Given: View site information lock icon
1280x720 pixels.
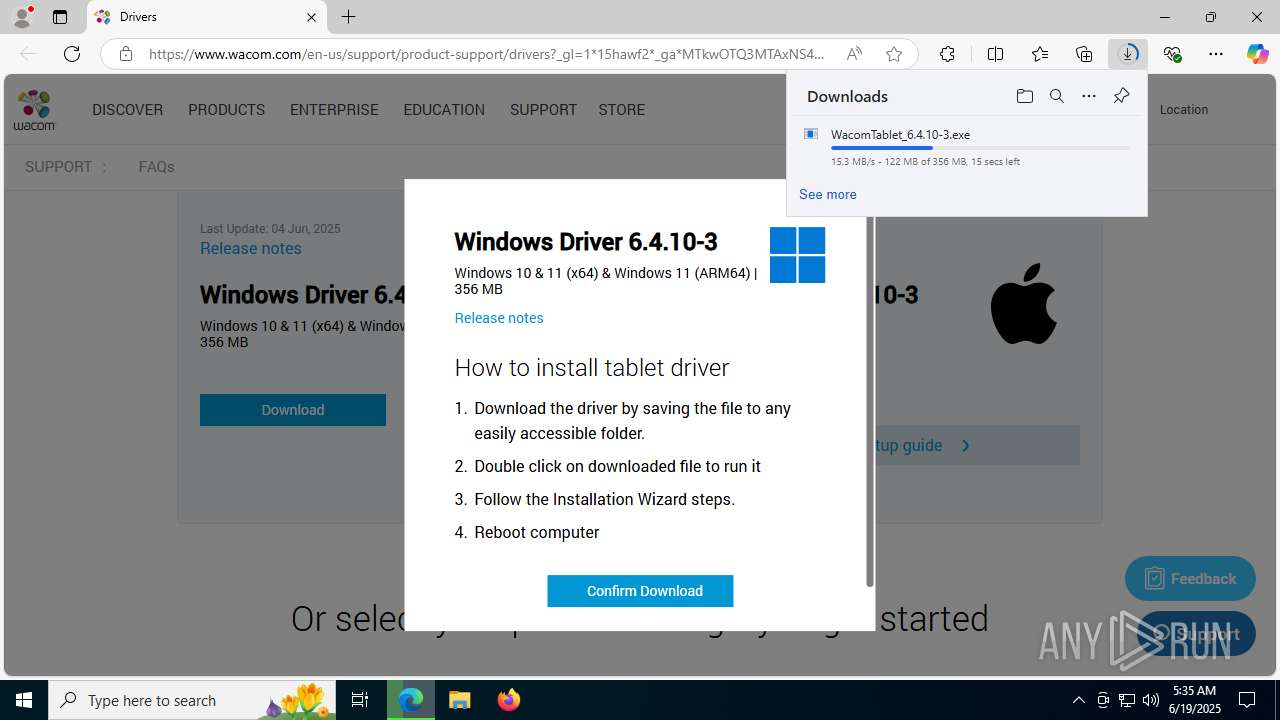Looking at the screenshot, I should (x=126, y=54).
